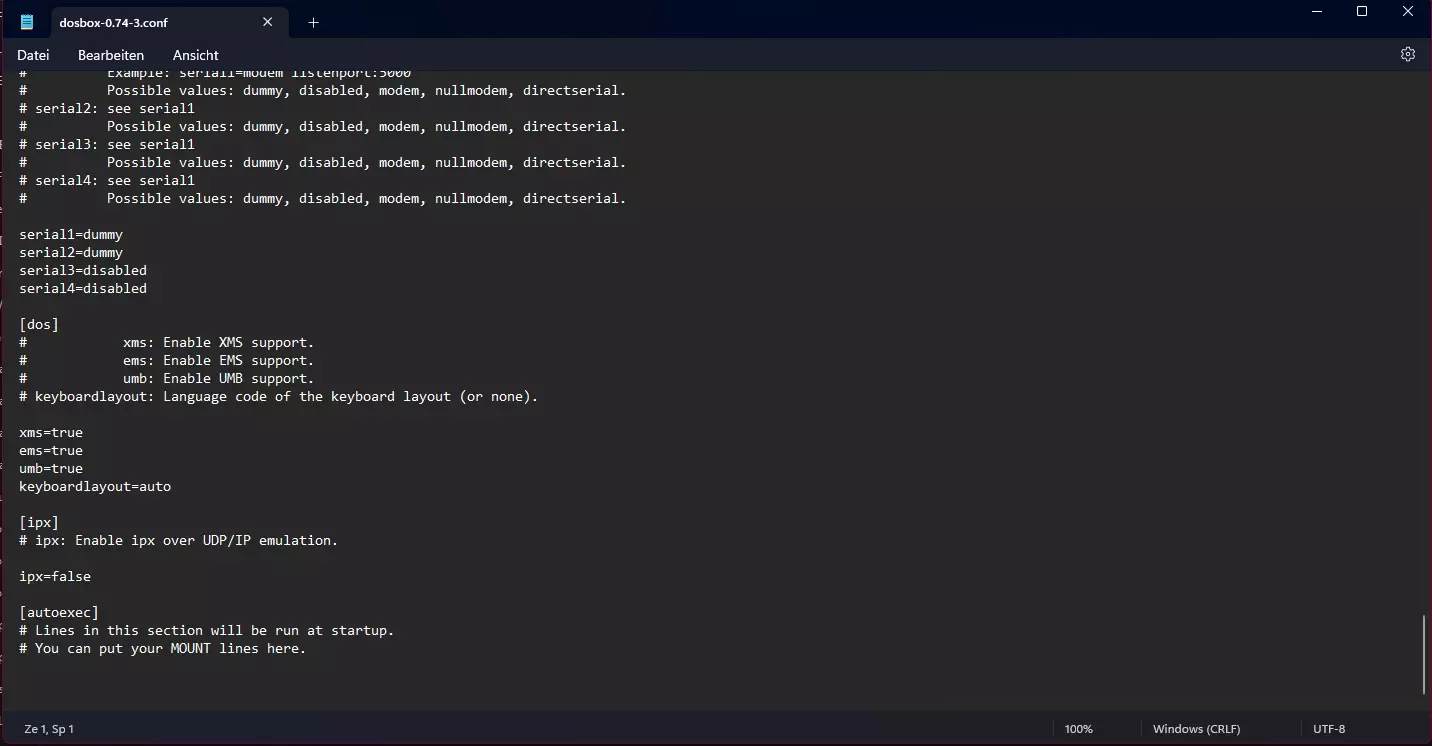Click the line keyboardlayout=auto
The width and height of the screenshot is (1432, 746).
[95, 486]
